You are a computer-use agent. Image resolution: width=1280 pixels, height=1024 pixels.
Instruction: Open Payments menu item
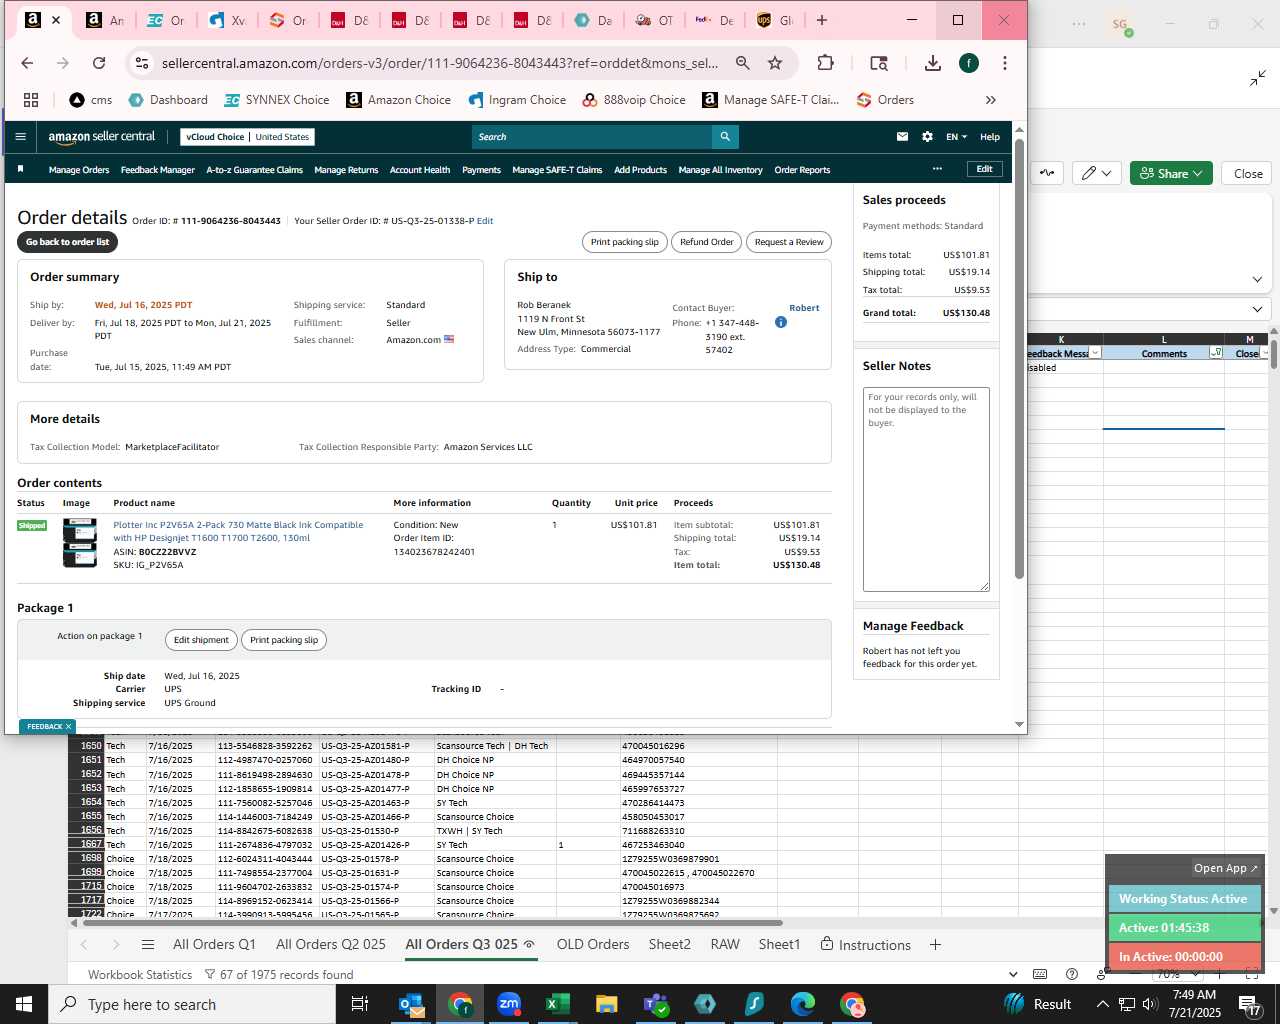(x=481, y=170)
